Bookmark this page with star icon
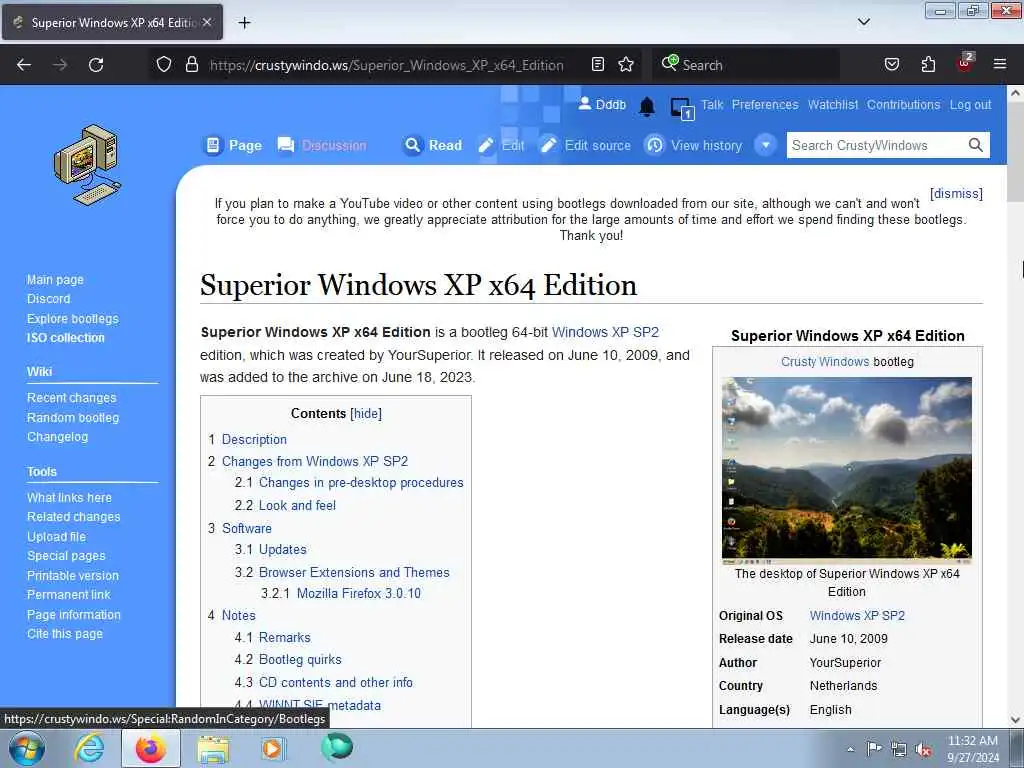The width and height of the screenshot is (1024, 768). pos(626,65)
